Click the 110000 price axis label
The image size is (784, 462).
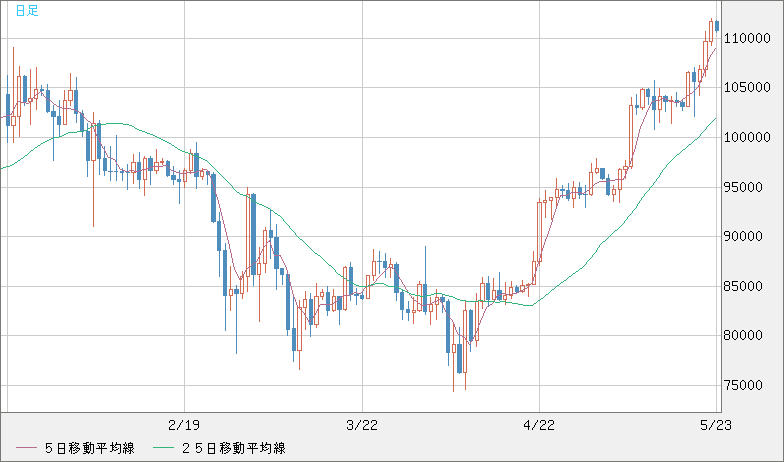click(x=747, y=38)
